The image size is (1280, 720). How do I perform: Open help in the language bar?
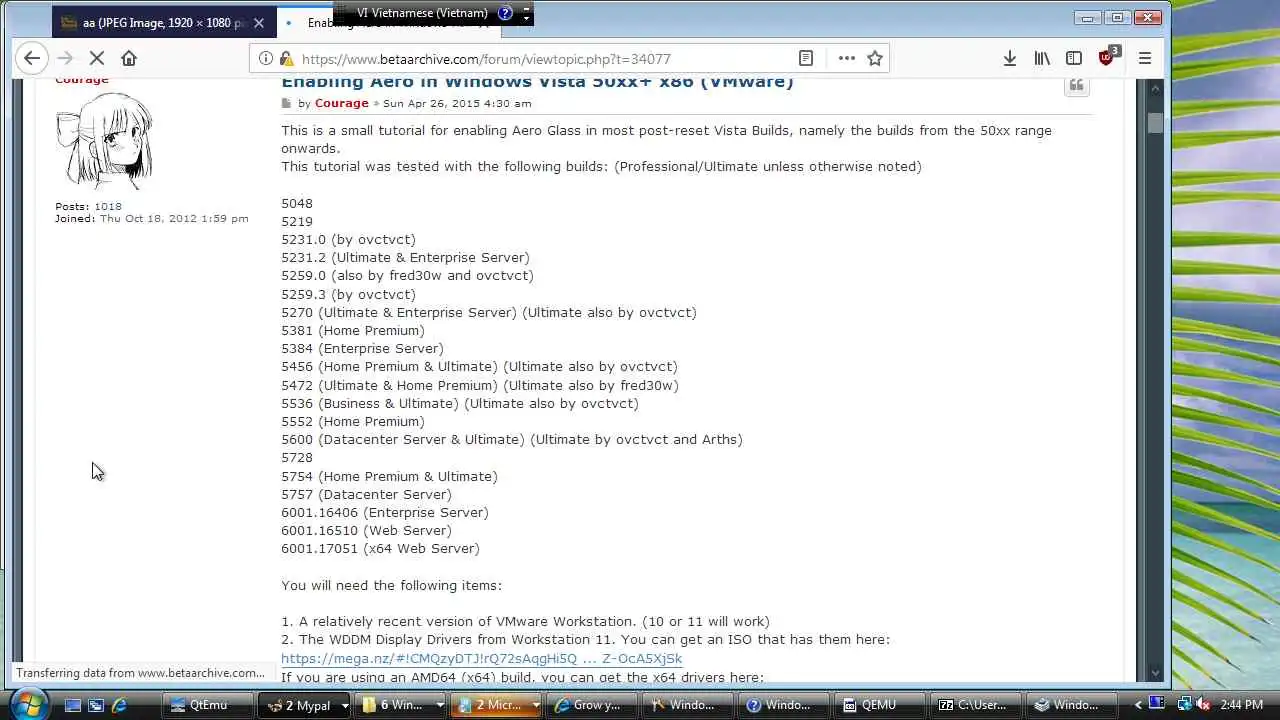coord(505,13)
